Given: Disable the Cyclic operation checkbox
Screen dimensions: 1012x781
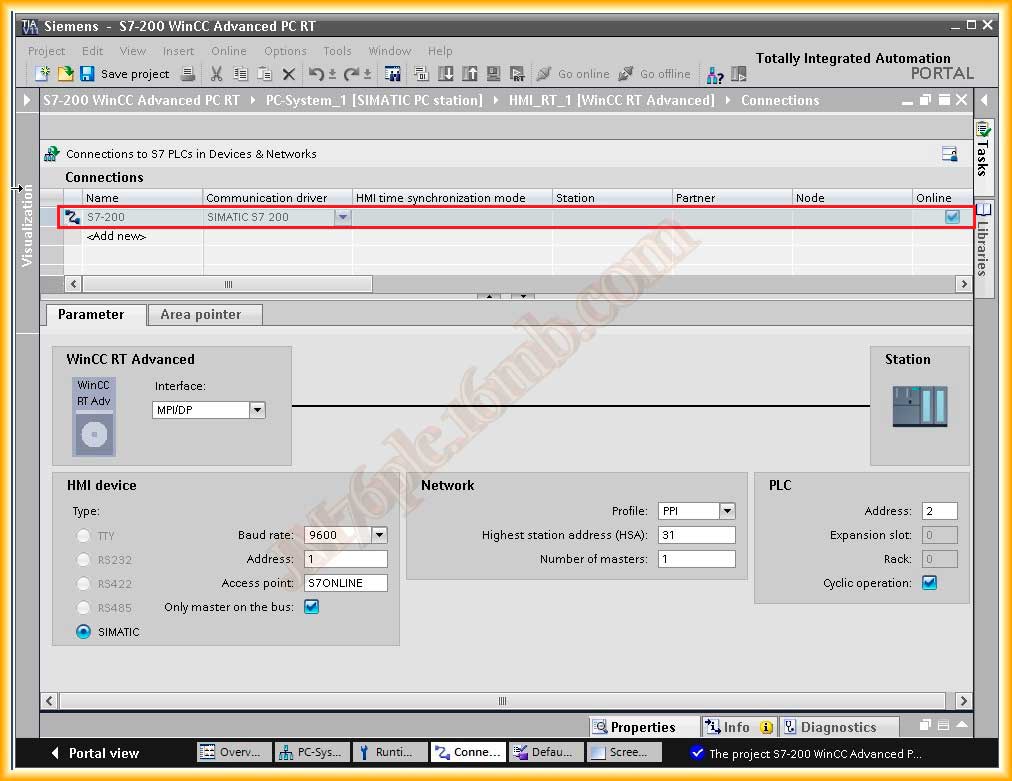Looking at the screenshot, I should click(929, 583).
